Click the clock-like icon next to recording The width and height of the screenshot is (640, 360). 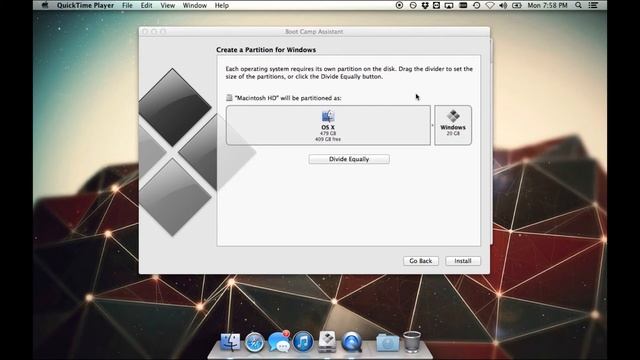[x=413, y=5]
